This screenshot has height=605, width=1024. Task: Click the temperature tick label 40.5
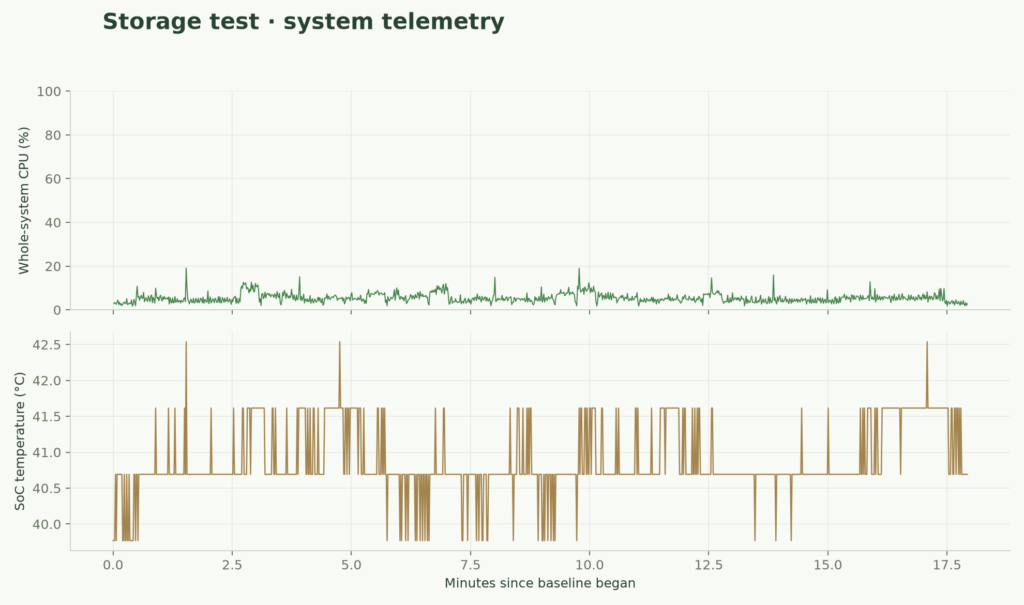point(47,488)
